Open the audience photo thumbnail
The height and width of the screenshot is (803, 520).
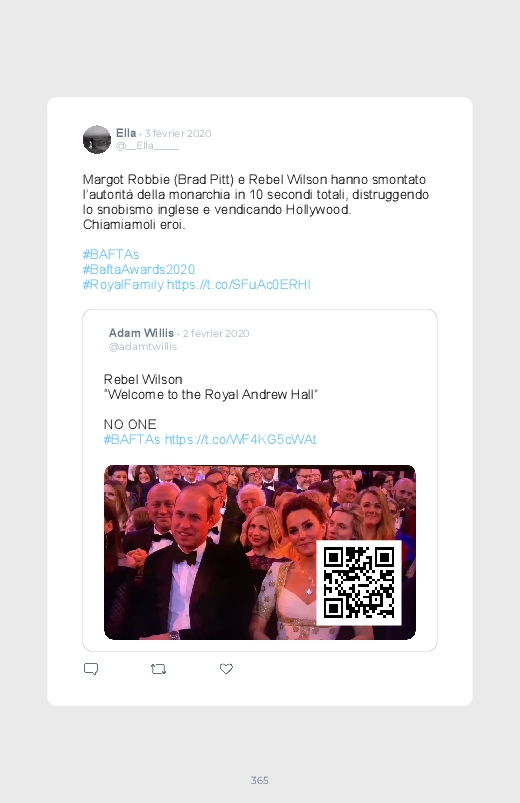click(260, 553)
